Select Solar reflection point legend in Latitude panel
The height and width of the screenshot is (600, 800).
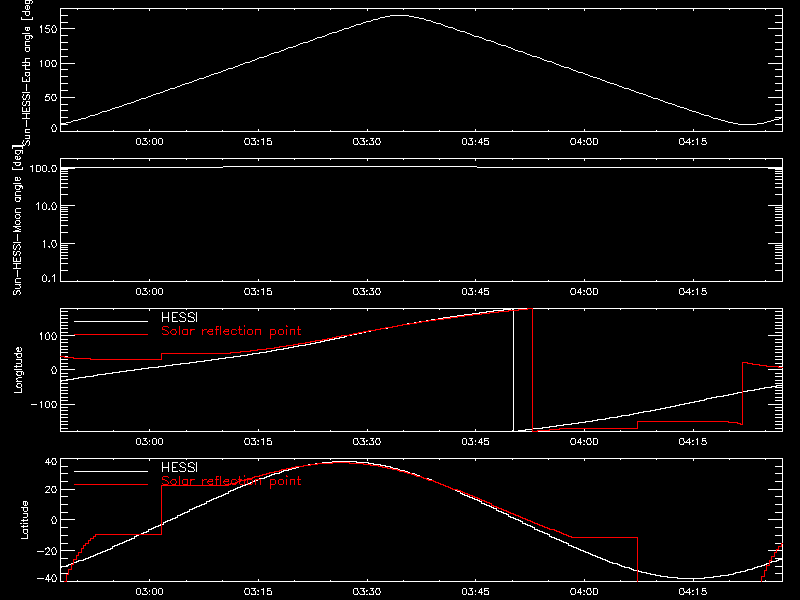click(231, 481)
